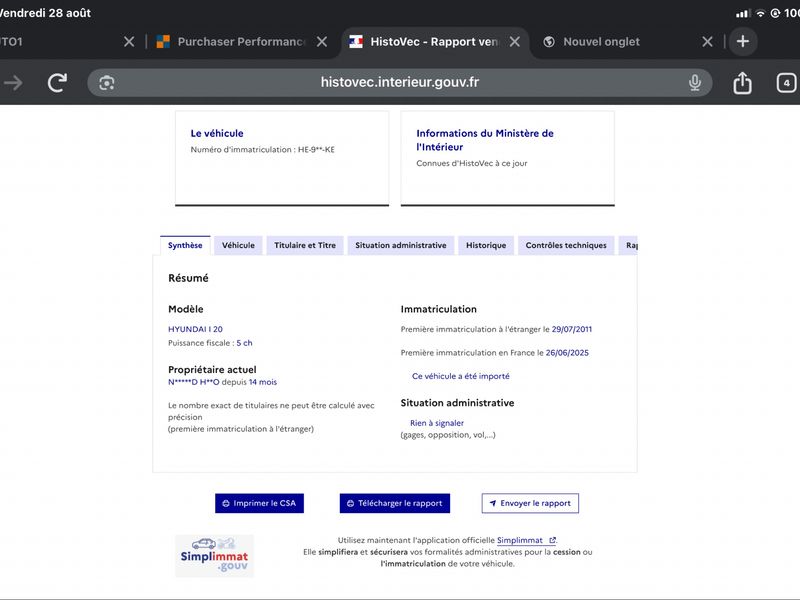Tap the Vendredi 28 août date
Image resolution: width=800 pixels, height=600 pixels.
coord(45,13)
